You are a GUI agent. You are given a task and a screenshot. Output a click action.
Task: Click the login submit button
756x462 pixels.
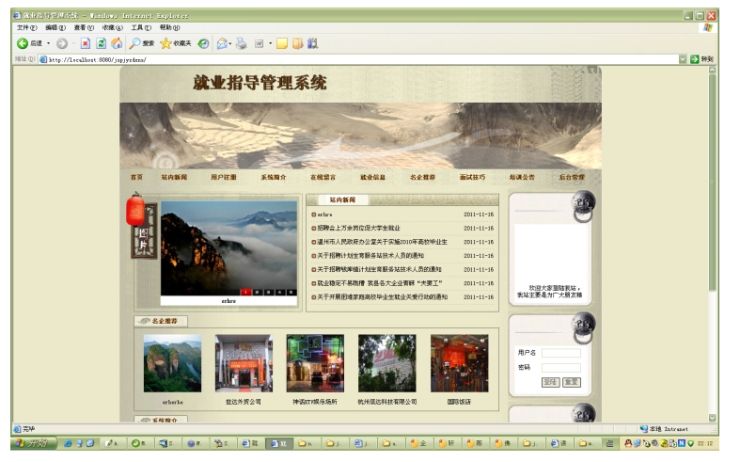[x=550, y=382]
